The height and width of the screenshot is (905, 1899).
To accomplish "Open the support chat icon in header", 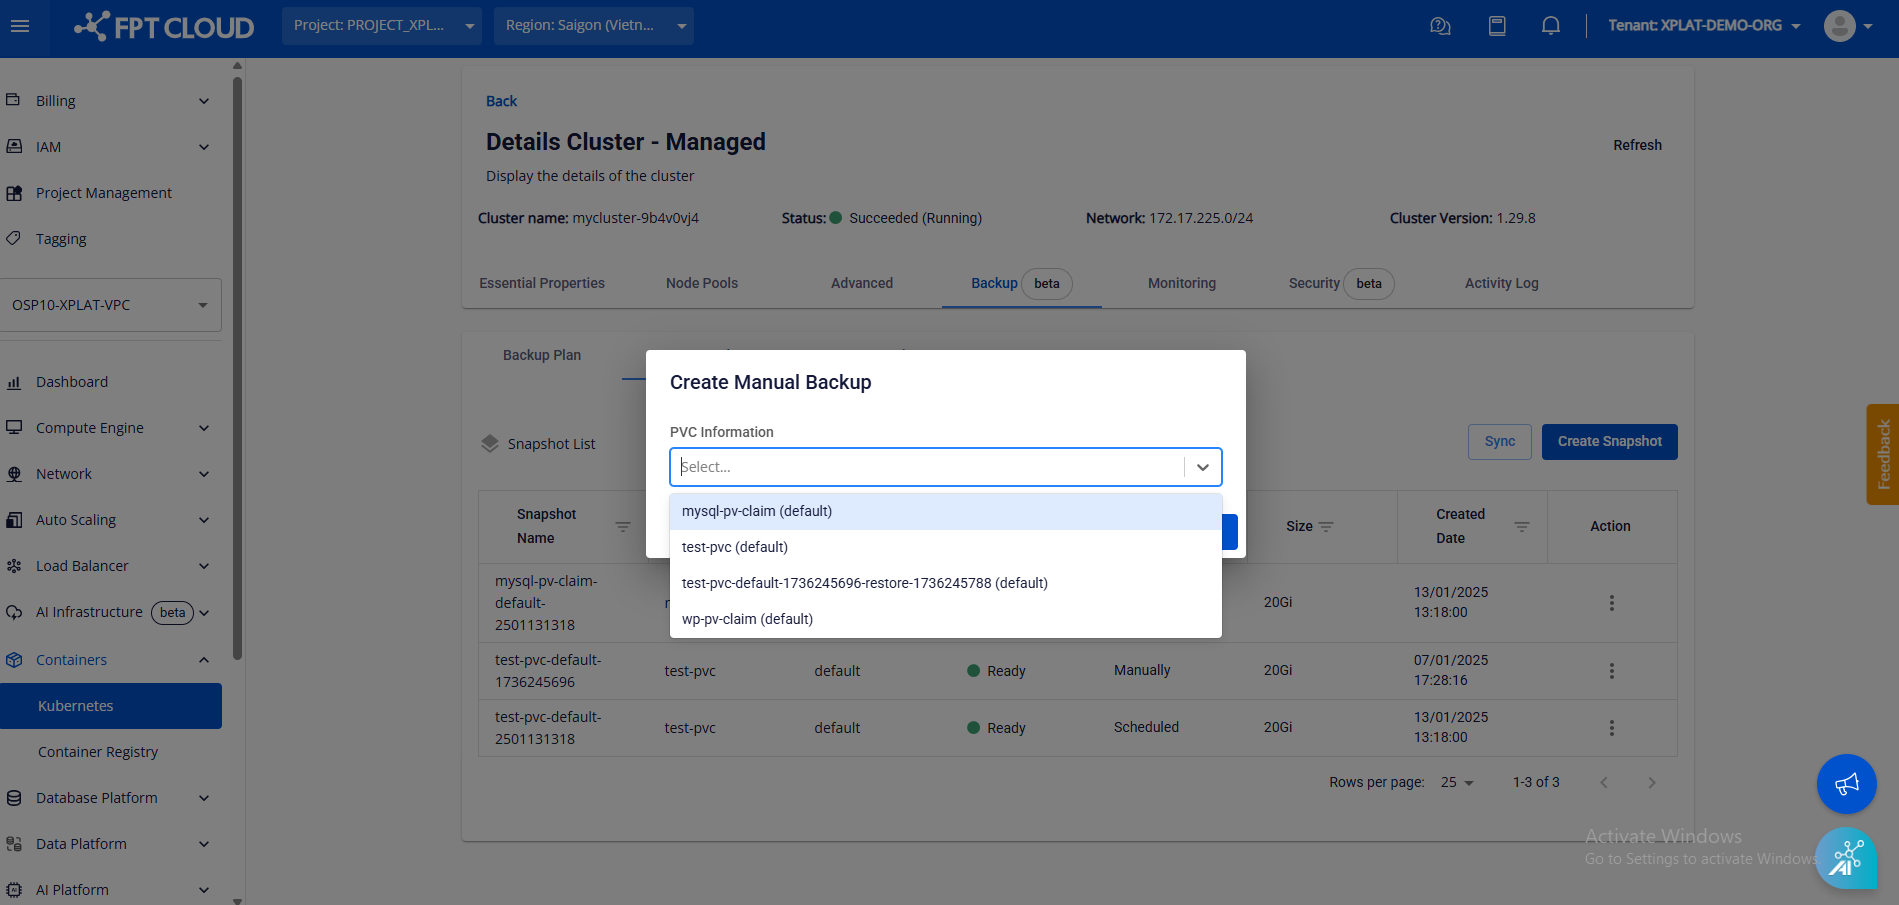I will [1440, 26].
